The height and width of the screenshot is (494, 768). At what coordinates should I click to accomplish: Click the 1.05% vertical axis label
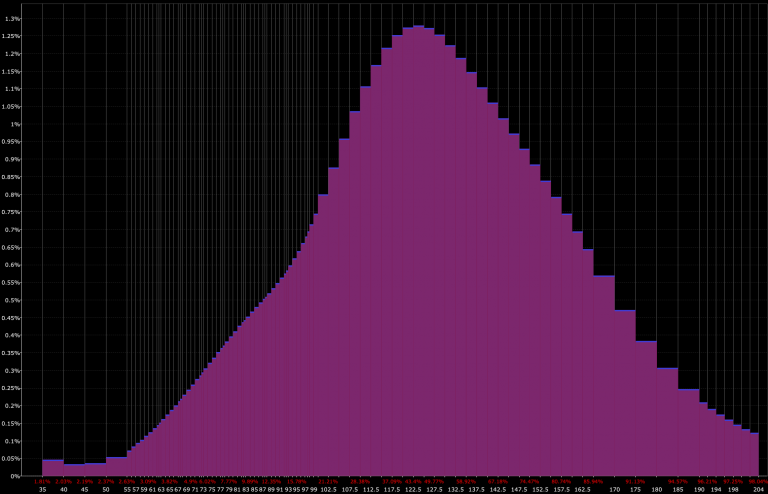[11, 107]
